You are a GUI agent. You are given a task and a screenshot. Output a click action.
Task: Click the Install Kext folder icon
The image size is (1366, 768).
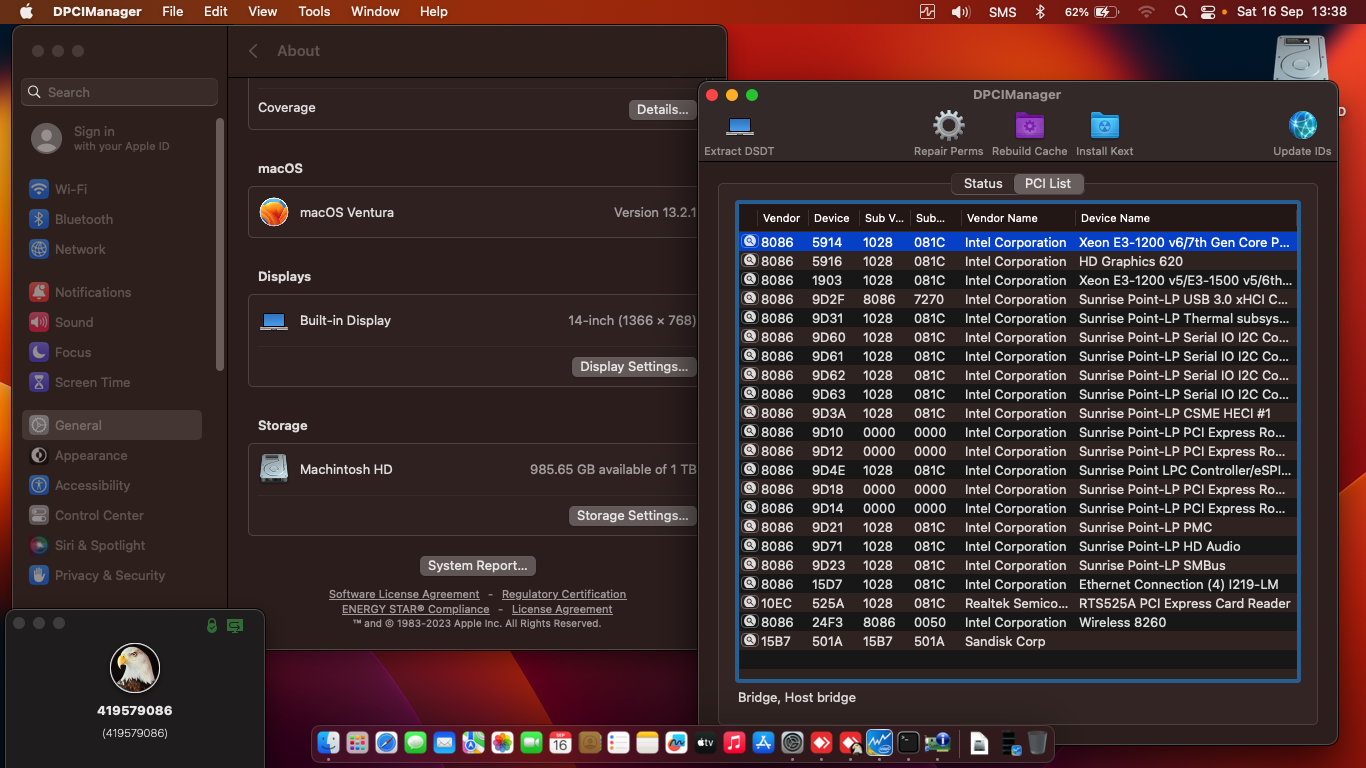click(x=1104, y=125)
